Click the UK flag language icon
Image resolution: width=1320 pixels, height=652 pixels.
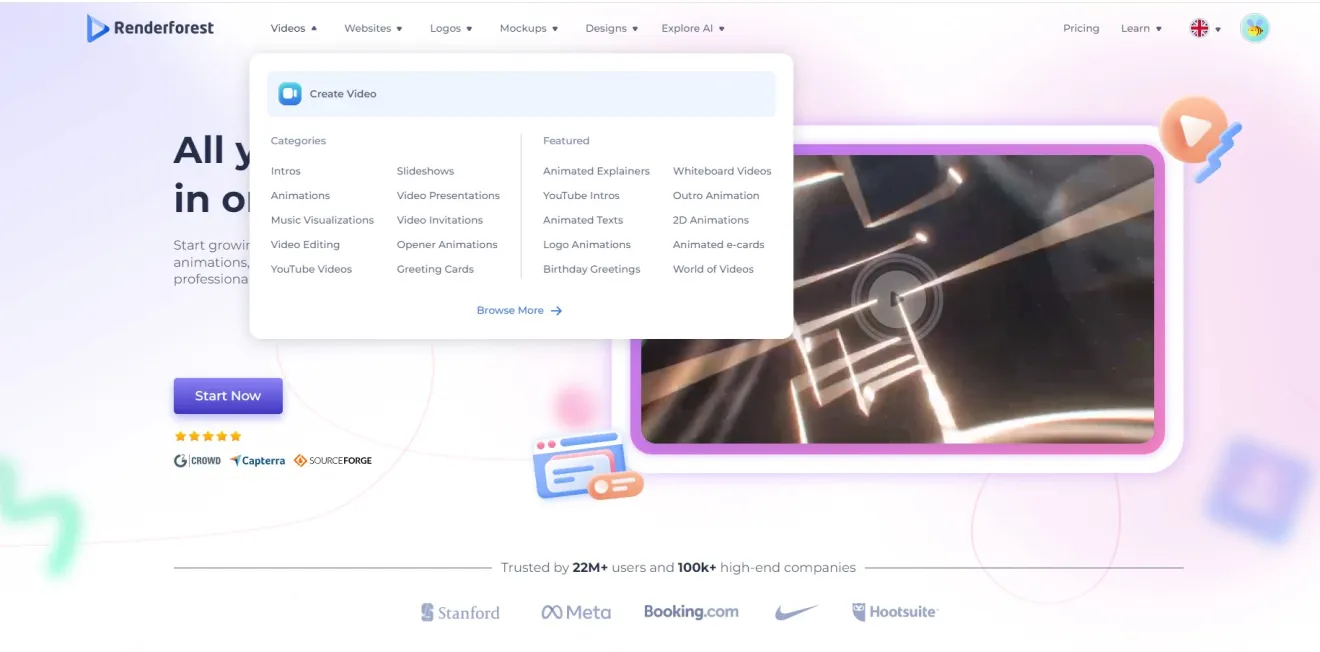[1199, 28]
